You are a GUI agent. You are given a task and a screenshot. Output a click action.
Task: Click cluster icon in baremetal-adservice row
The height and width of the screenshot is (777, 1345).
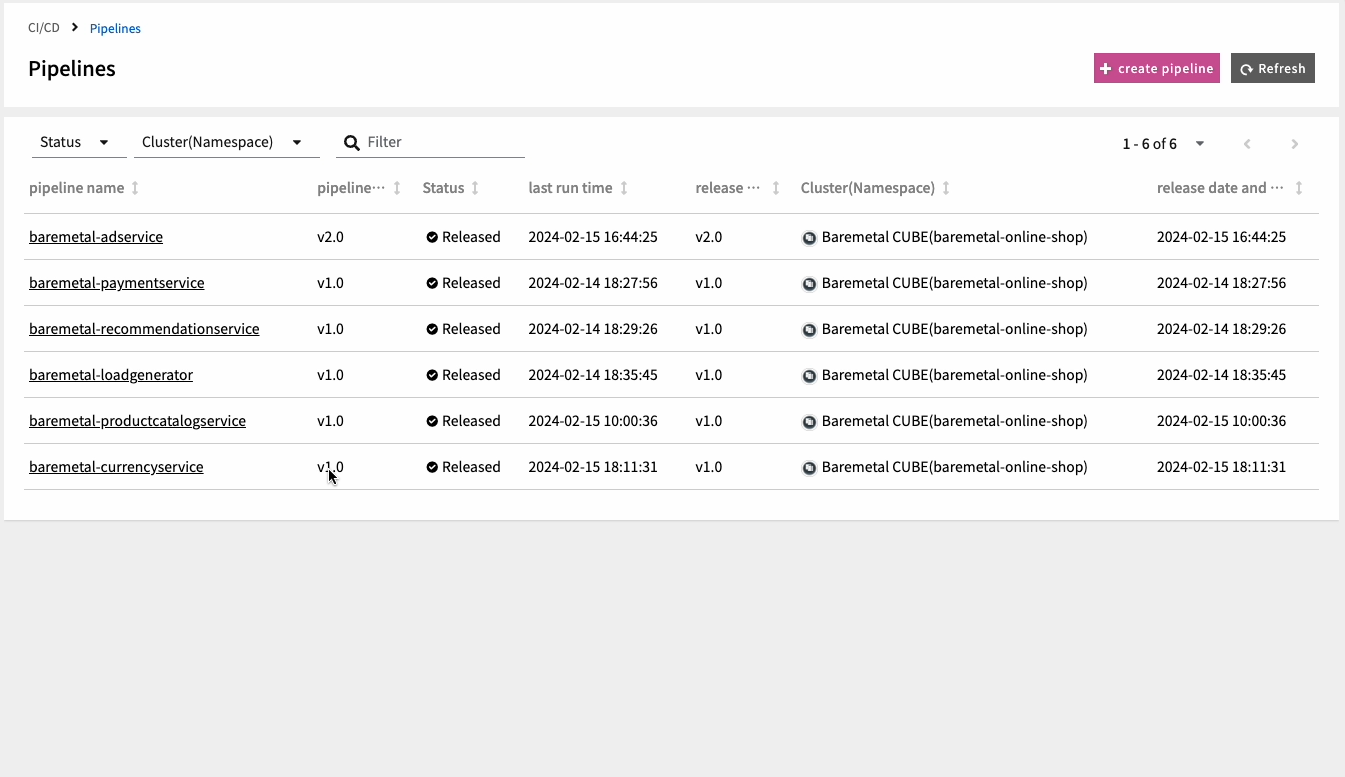coord(809,238)
